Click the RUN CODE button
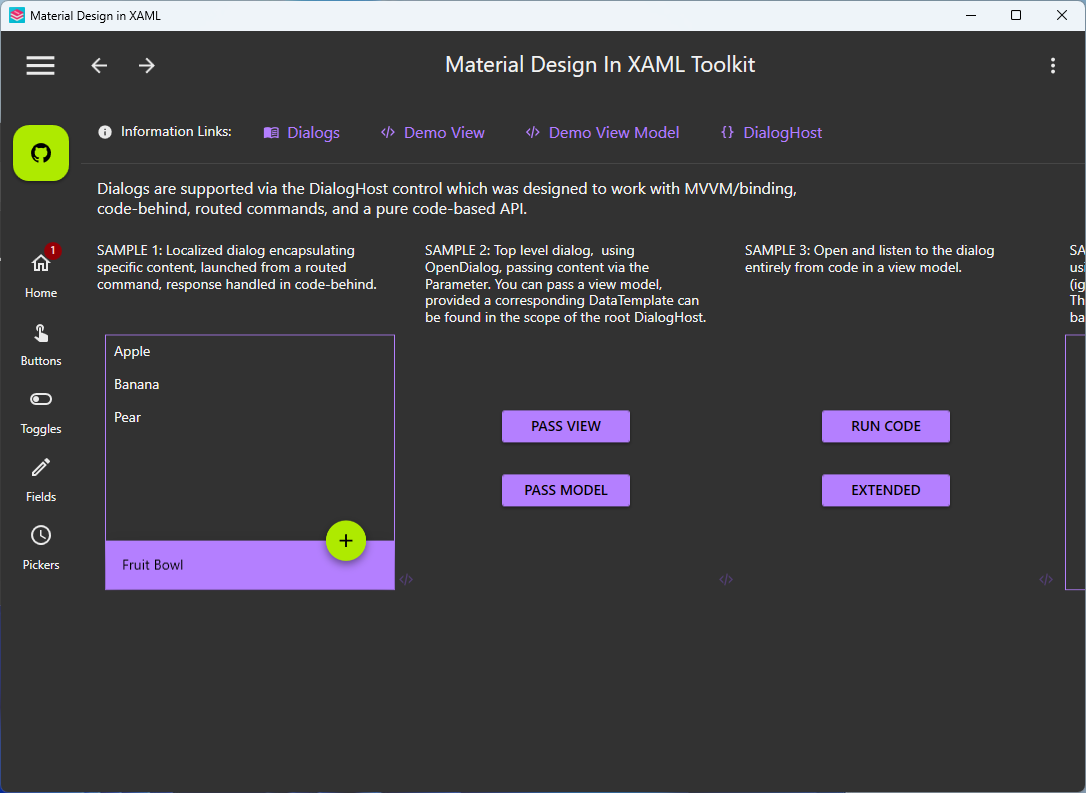This screenshot has height=793, width=1086. coord(886,426)
